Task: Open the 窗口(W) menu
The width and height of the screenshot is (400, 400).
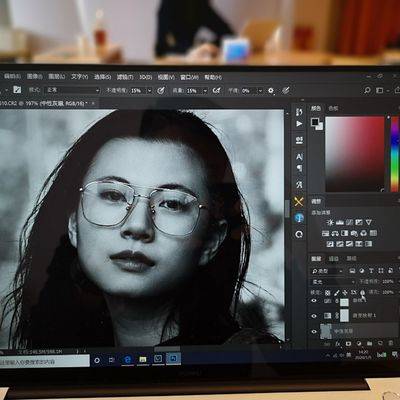Action: (189, 77)
